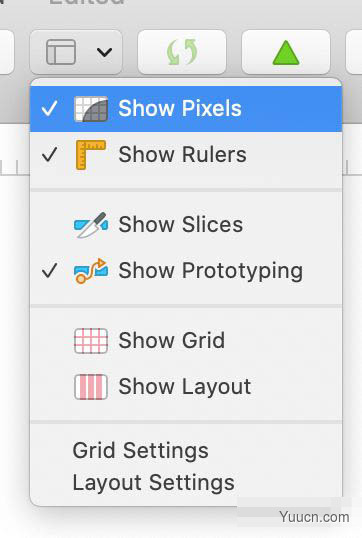Select the Show Prototyping label

(211, 271)
